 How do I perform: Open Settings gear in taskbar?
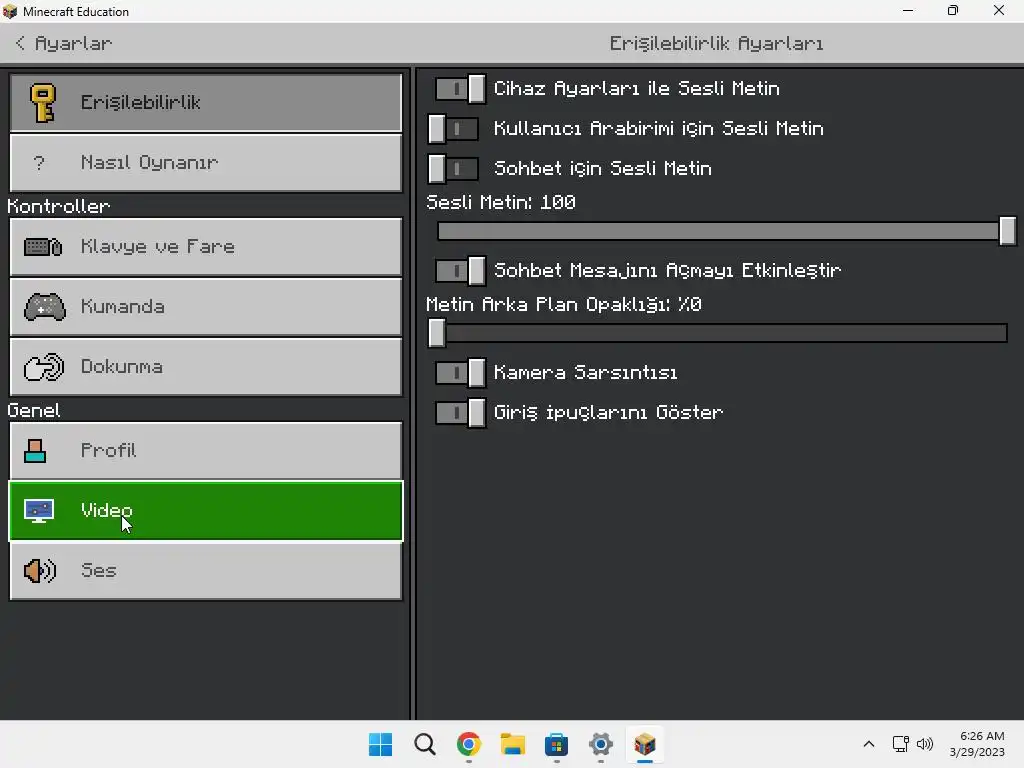[601, 744]
